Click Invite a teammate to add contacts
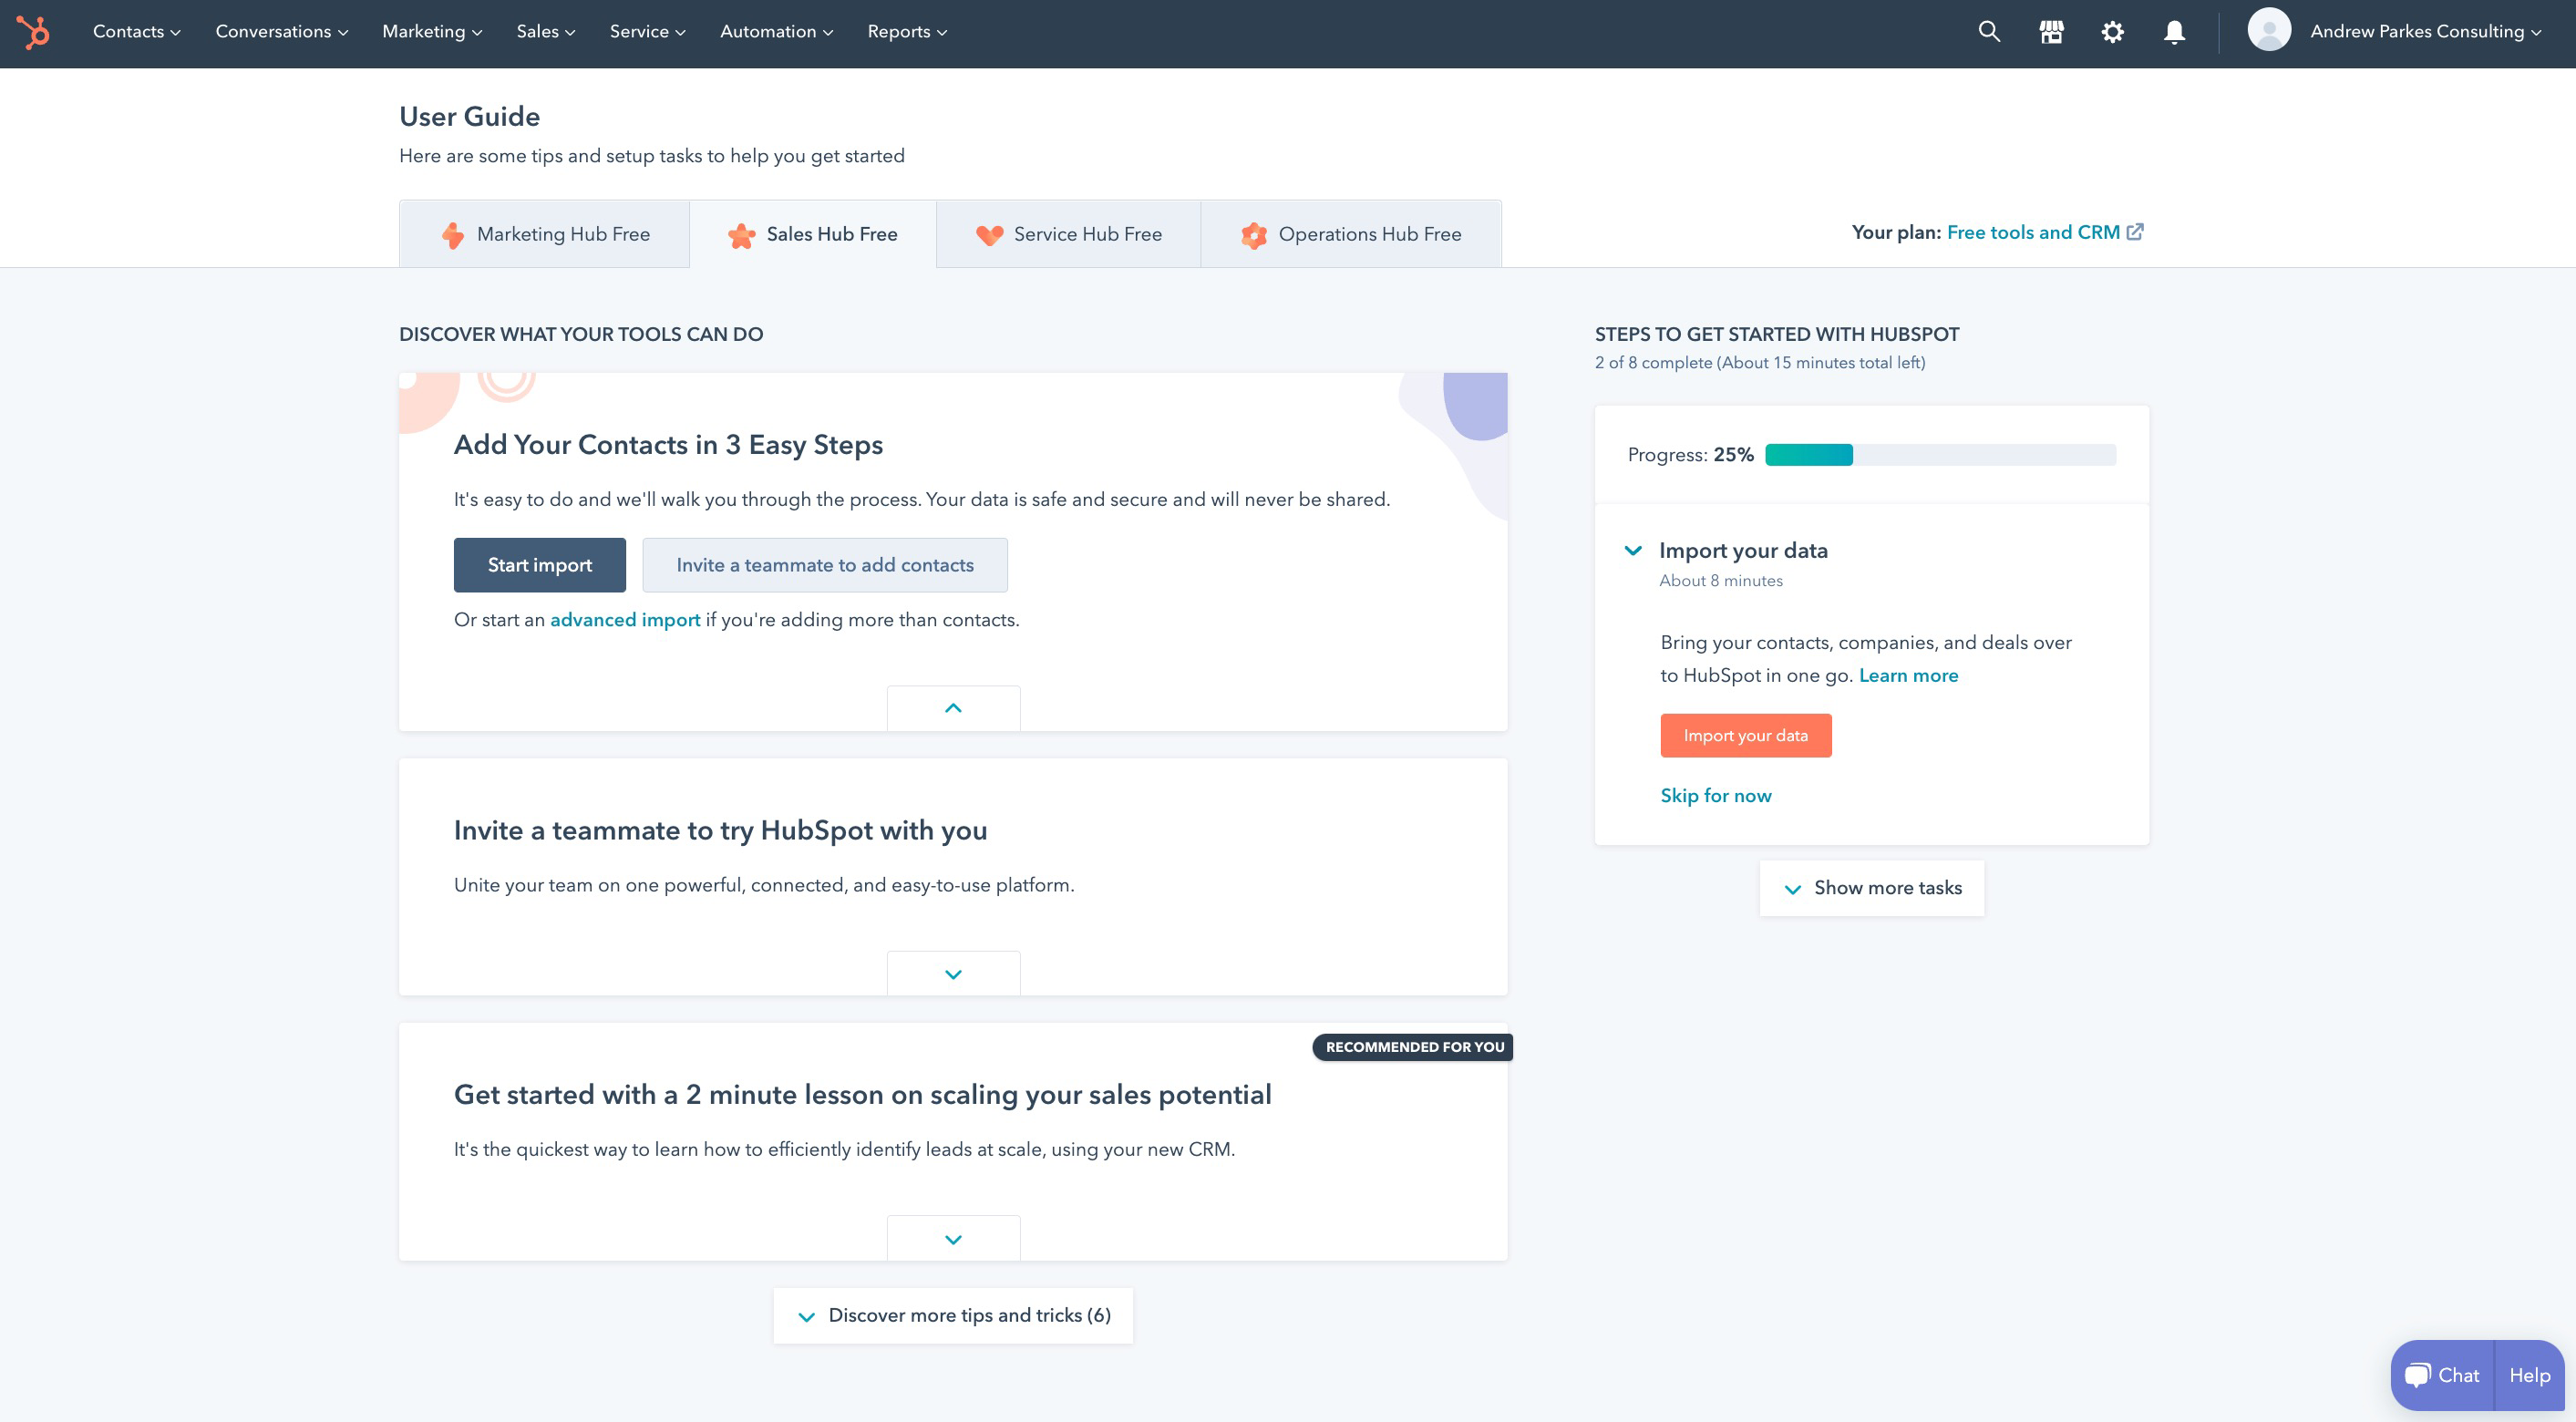The height and width of the screenshot is (1422, 2576). [x=825, y=565]
